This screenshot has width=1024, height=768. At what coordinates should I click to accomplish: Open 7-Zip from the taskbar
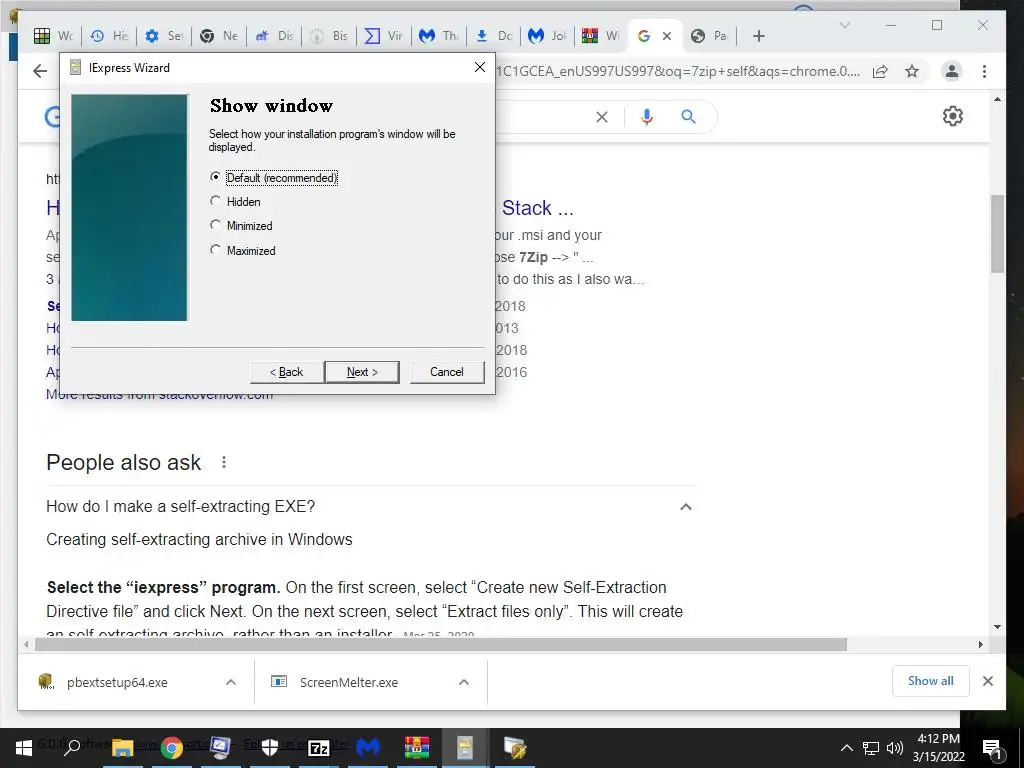[319, 747]
